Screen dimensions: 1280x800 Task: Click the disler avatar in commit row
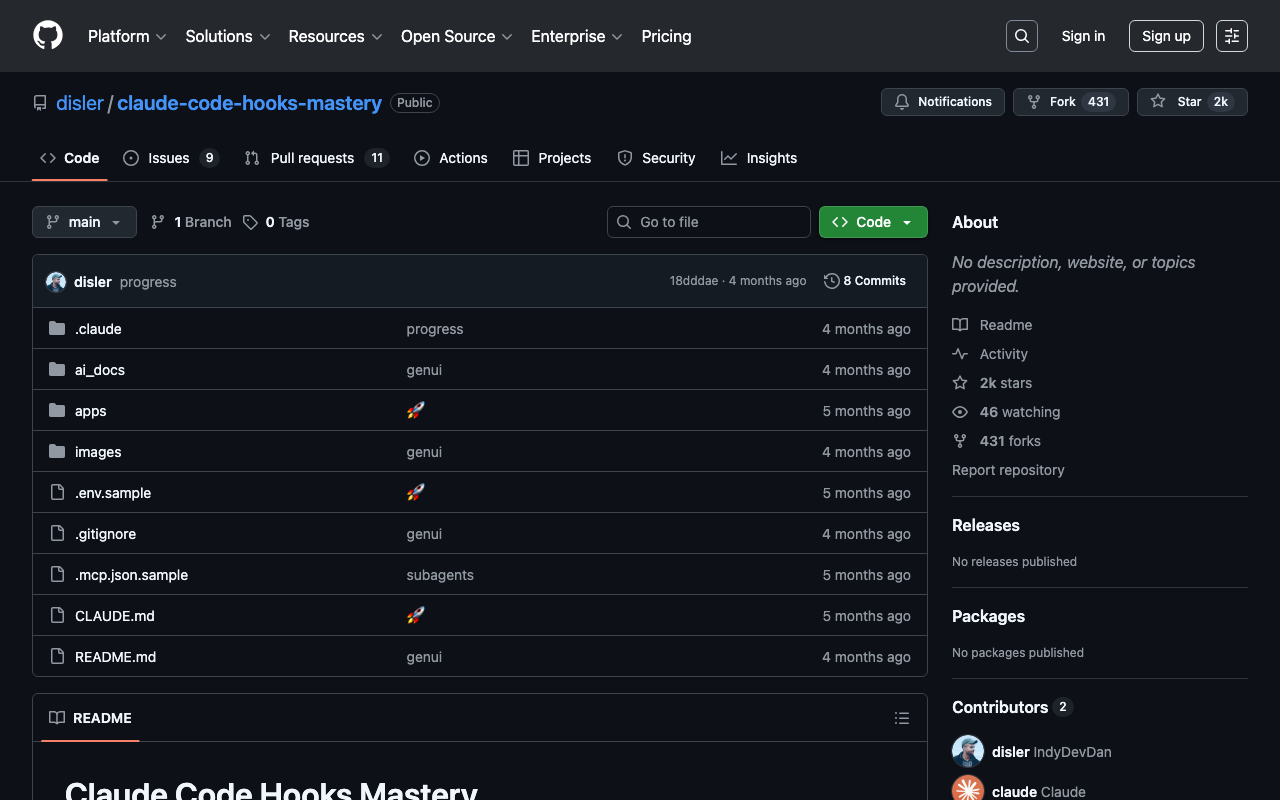coord(56,282)
